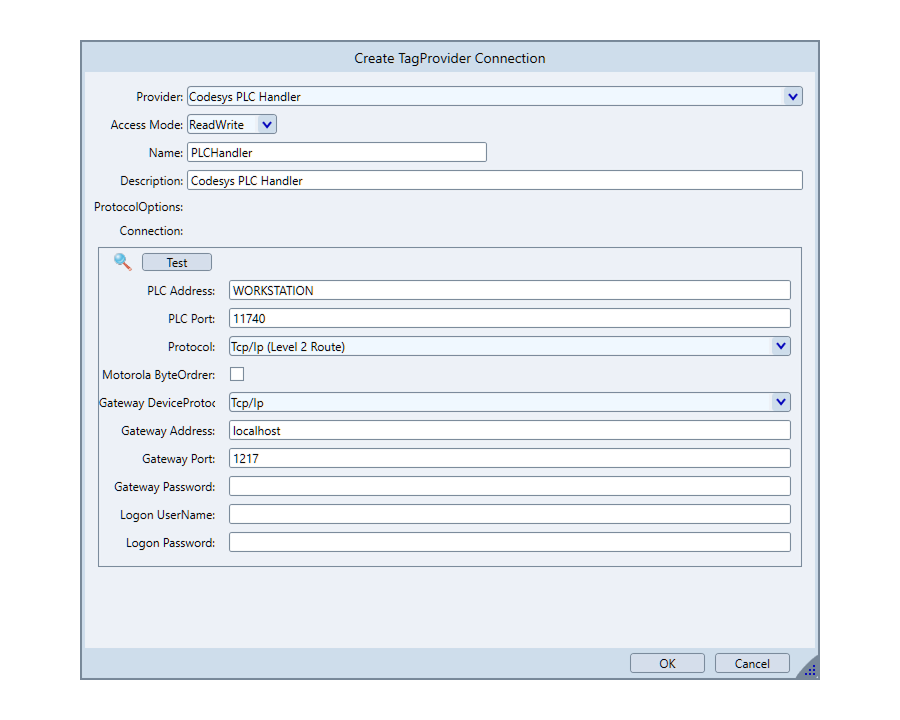Click the Create TagProvider Connection title bar
The image size is (900, 720).
[450, 58]
